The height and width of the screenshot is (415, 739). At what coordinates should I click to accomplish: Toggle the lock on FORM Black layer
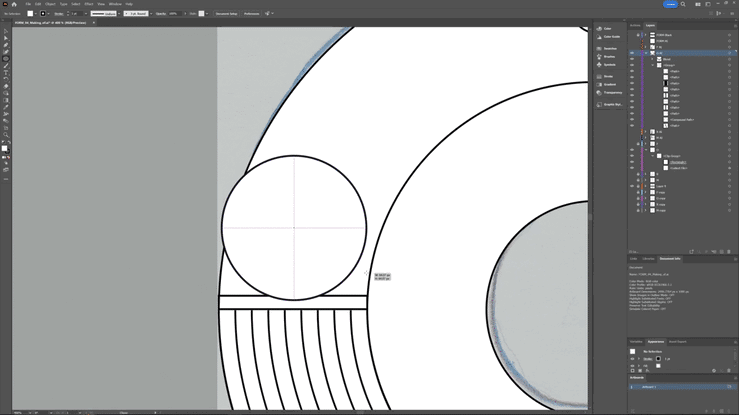(x=638, y=35)
